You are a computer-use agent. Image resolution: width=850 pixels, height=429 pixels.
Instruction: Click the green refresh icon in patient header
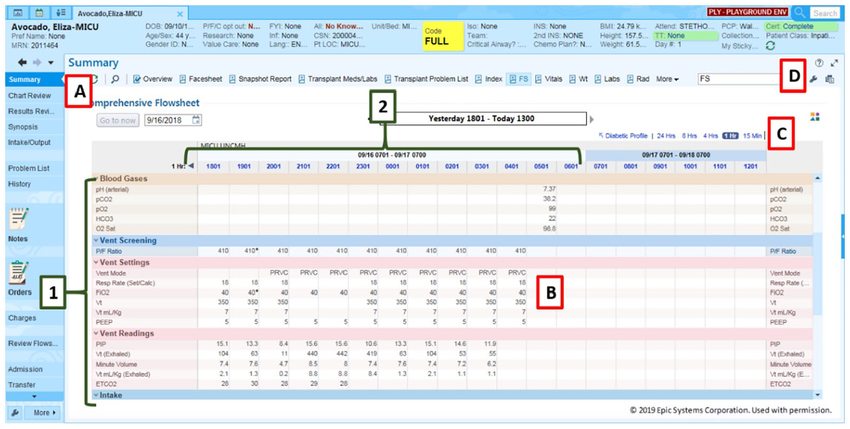point(769,47)
